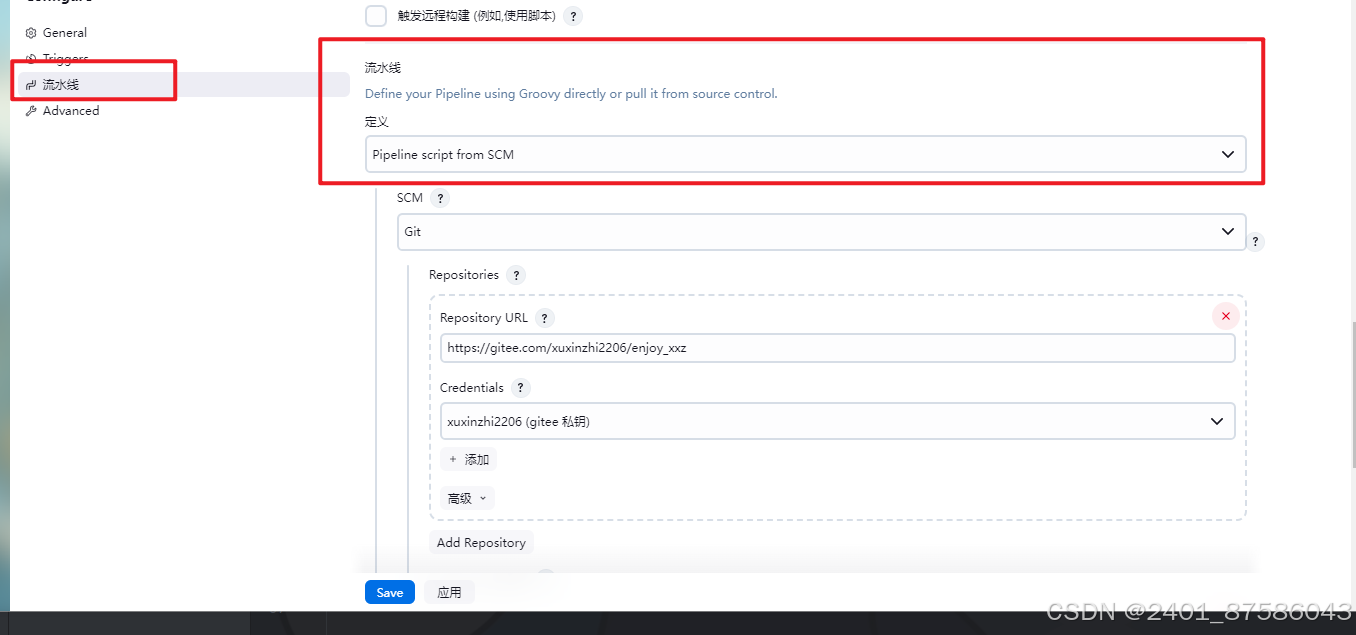
Task: Click the help icon next to Credentials
Action: (x=520, y=388)
